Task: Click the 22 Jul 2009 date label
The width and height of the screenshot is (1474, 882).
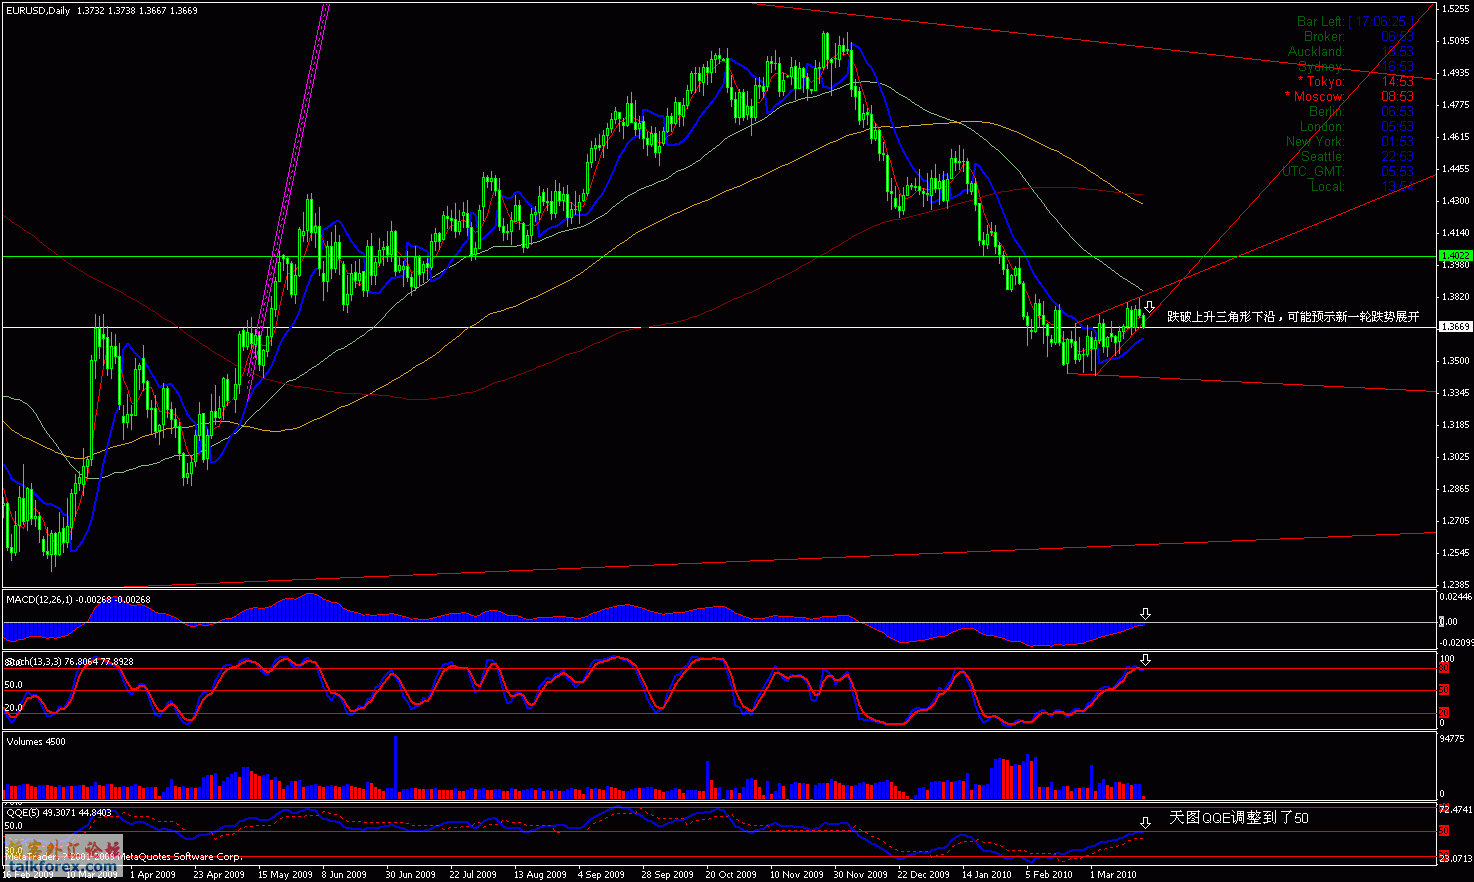Action: click(474, 875)
